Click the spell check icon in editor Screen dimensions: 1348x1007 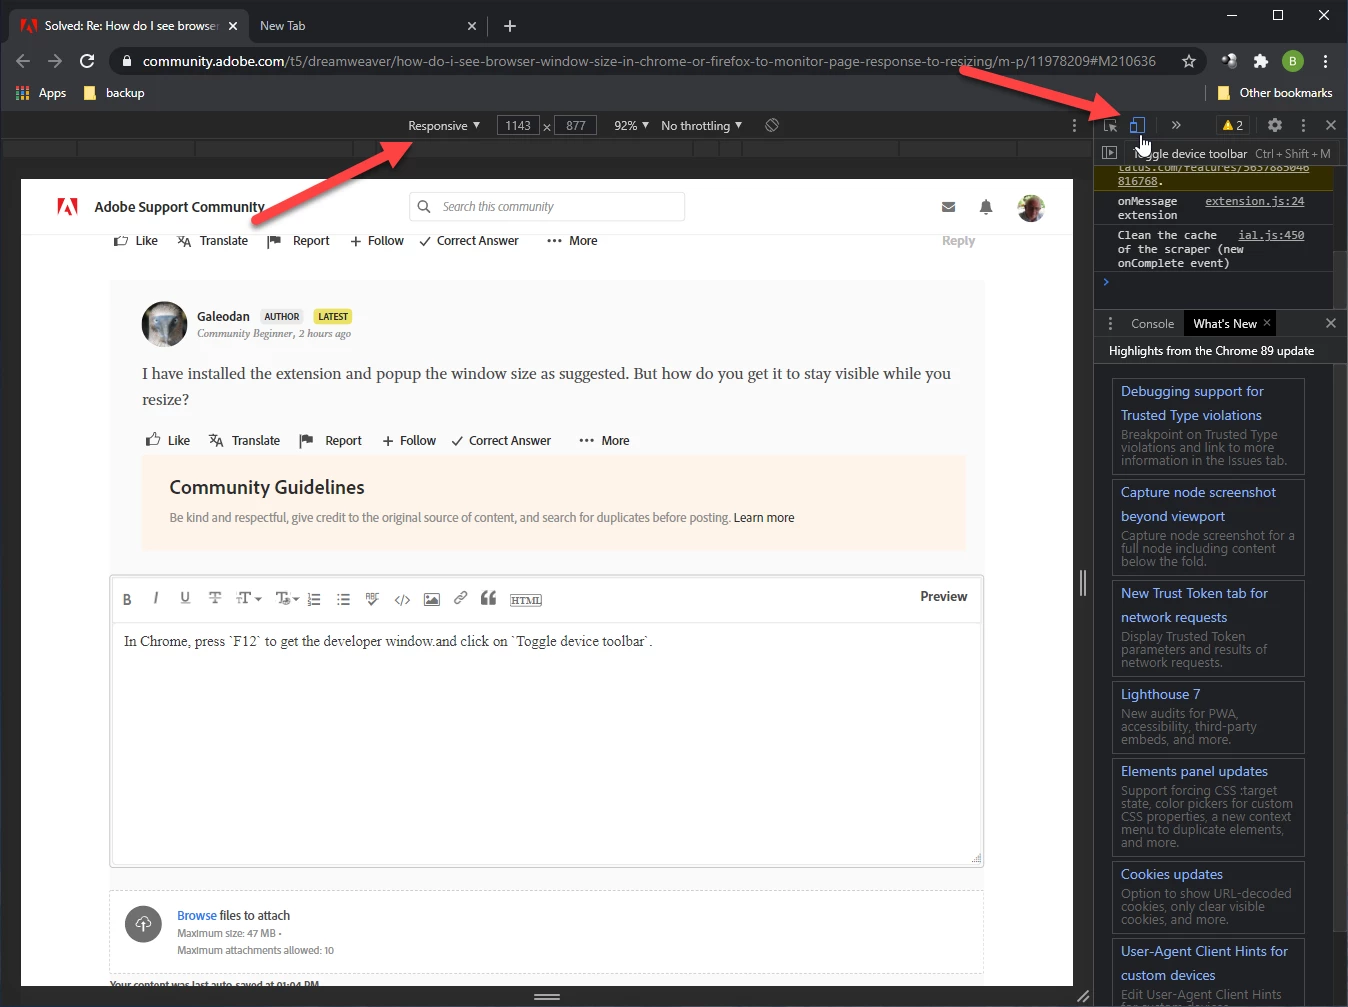pos(372,599)
